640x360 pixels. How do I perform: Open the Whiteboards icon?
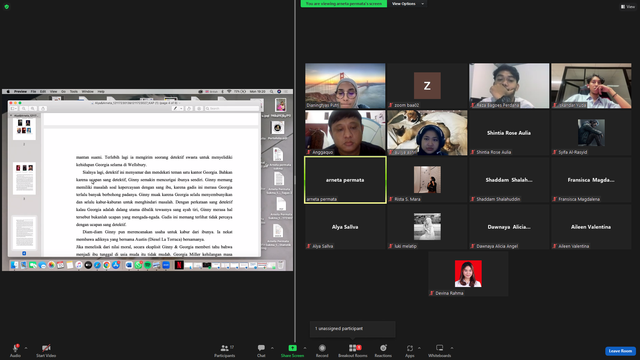coord(440,348)
